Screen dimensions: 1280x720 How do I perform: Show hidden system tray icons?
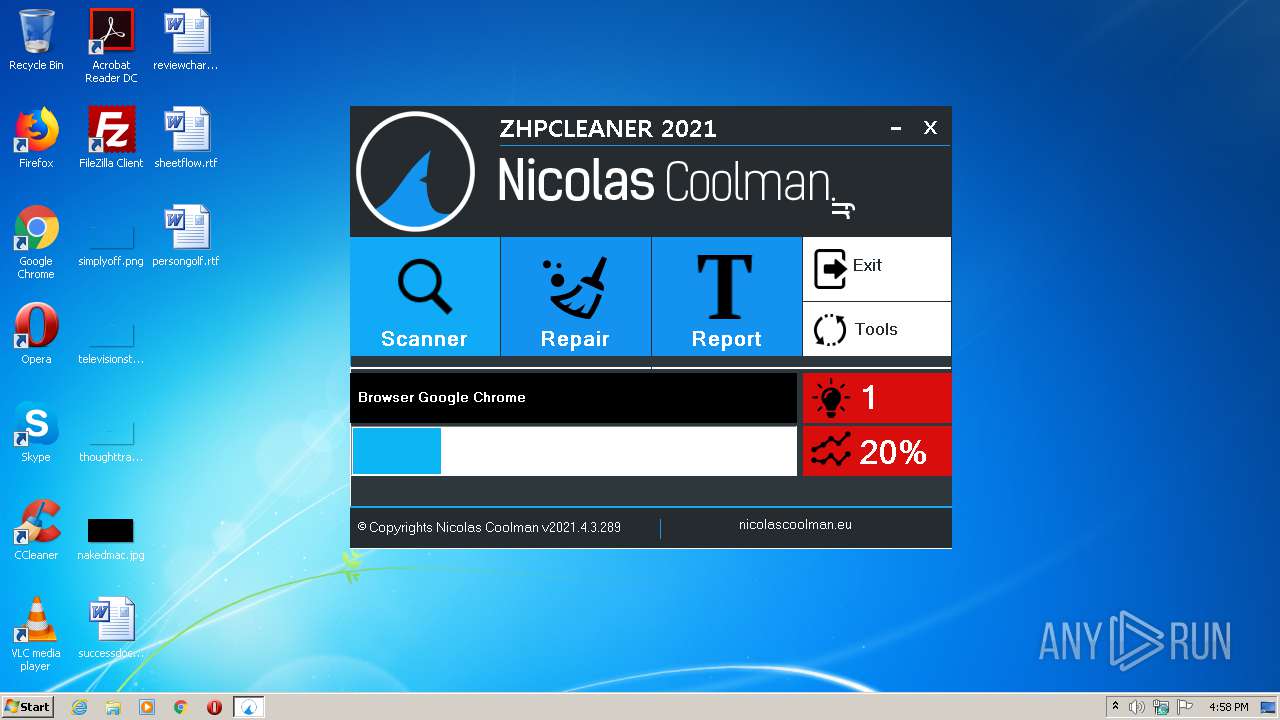click(1115, 707)
